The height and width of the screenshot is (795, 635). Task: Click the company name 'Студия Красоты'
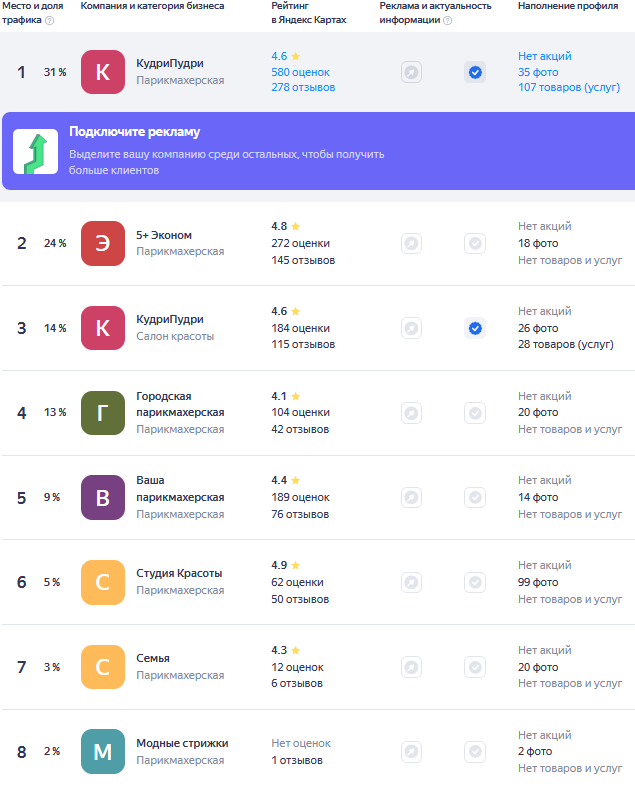(x=179, y=573)
